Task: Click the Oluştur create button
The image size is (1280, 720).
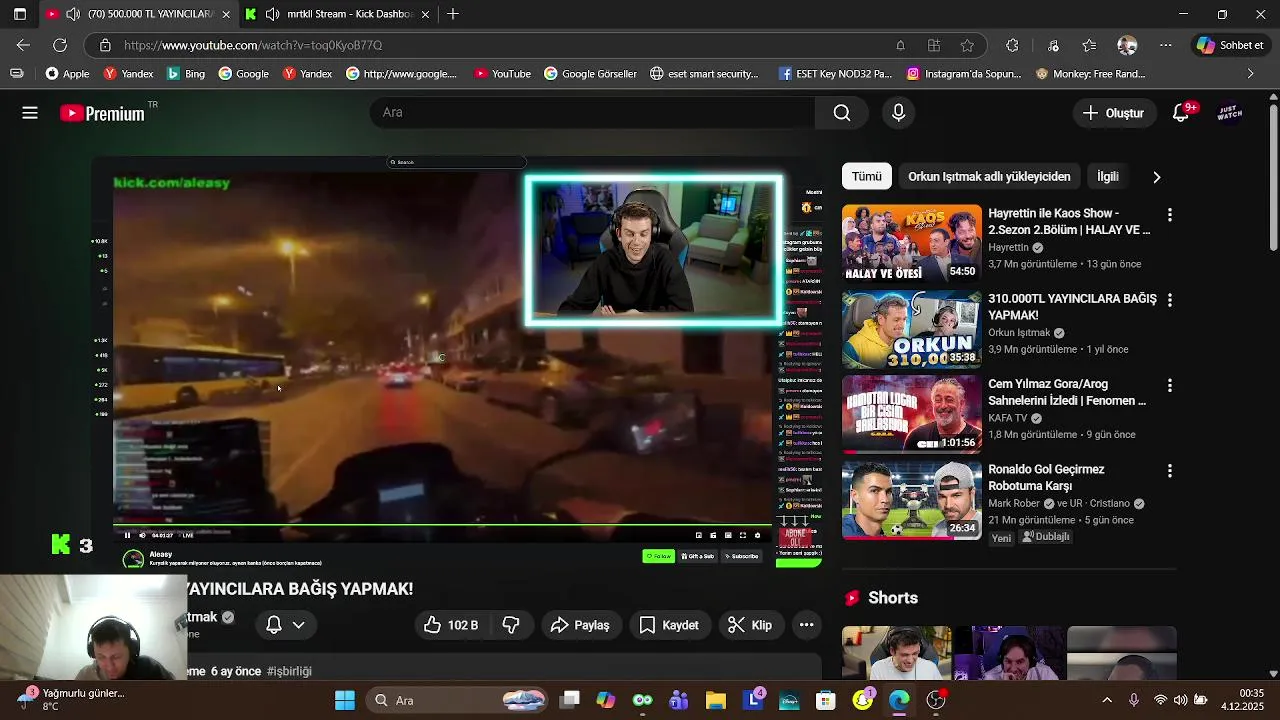Action: pyautogui.click(x=1113, y=113)
